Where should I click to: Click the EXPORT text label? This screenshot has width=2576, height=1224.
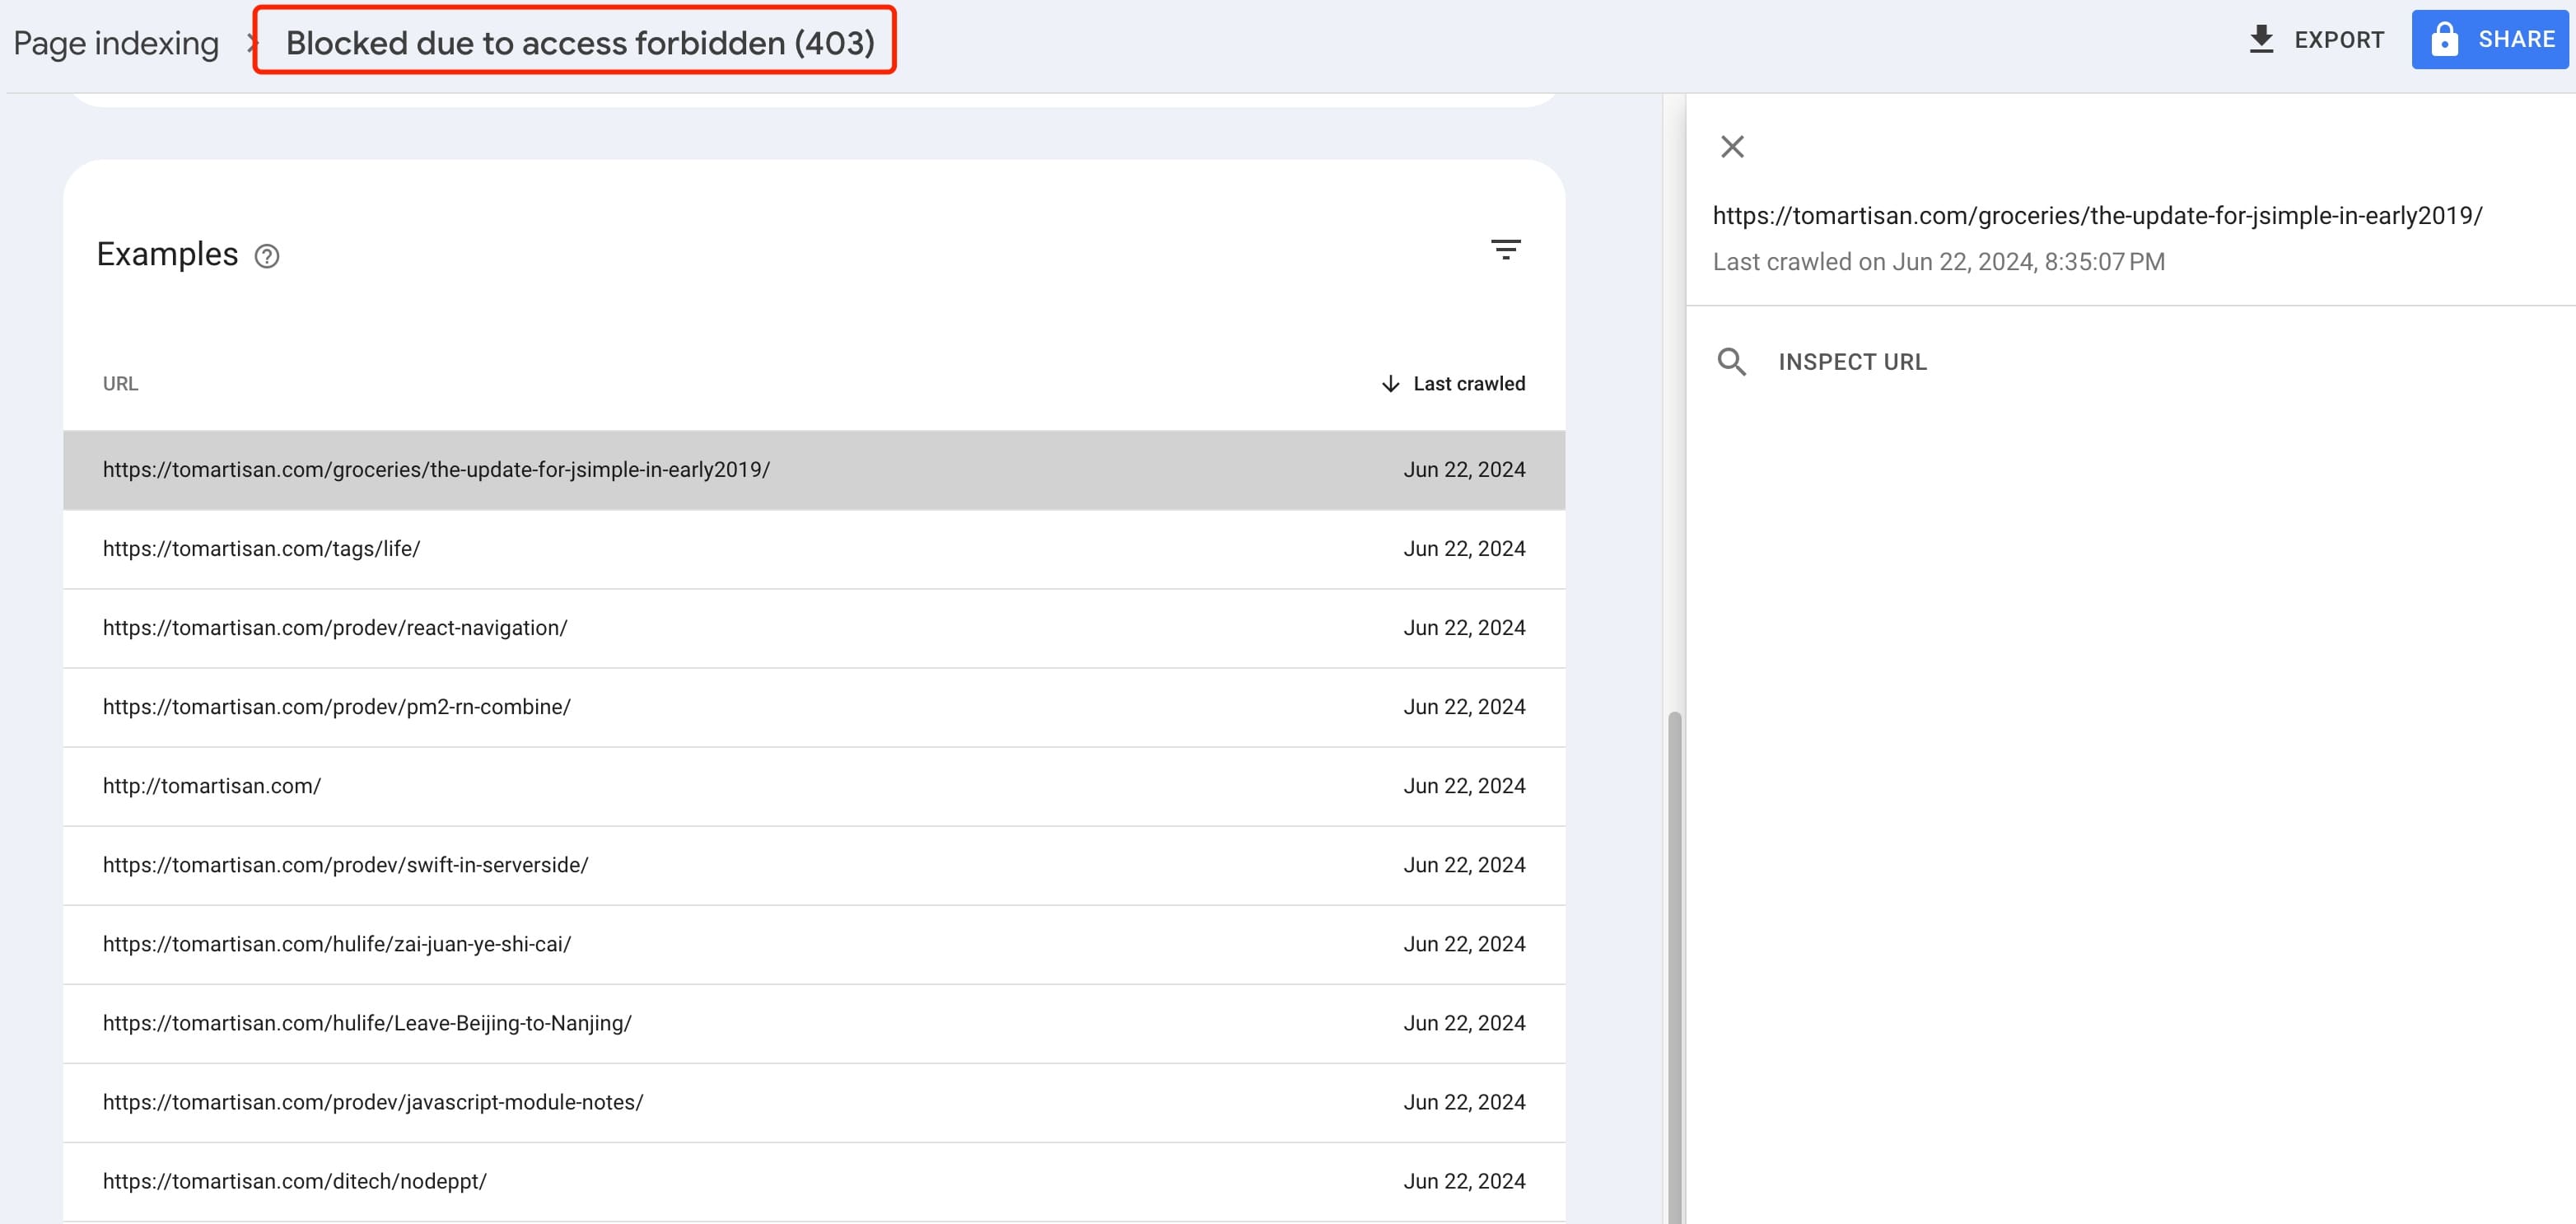tap(2339, 40)
